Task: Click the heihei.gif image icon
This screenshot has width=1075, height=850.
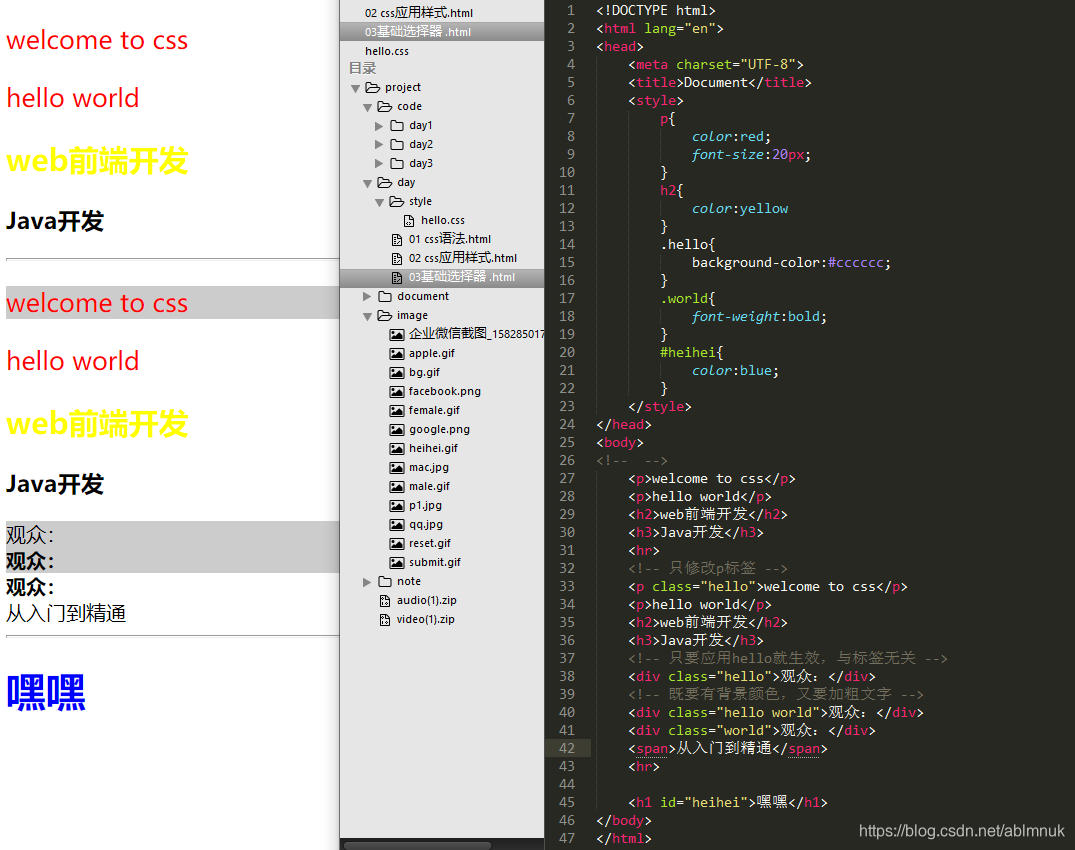Action: (x=397, y=448)
